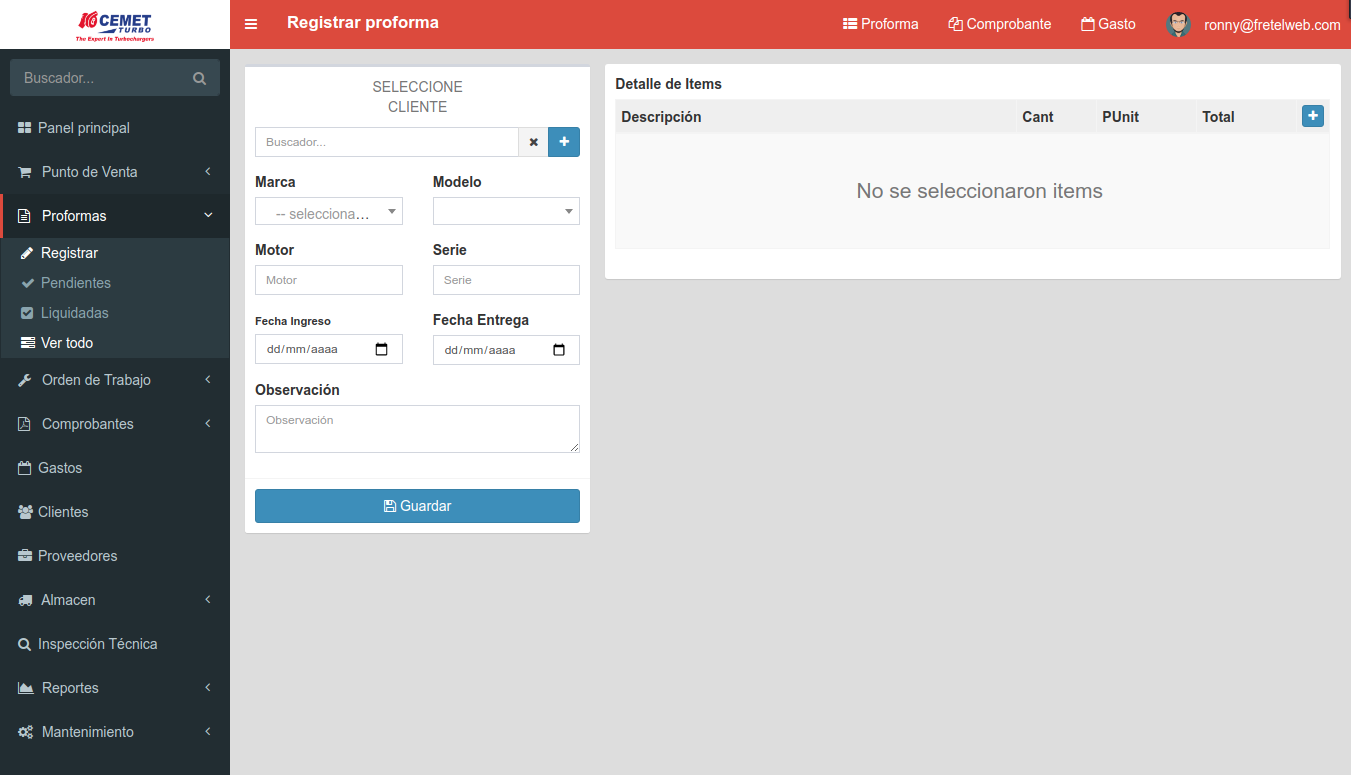Open the Modelo dropdown
This screenshot has width=1351, height=775.
pos(506,212)
